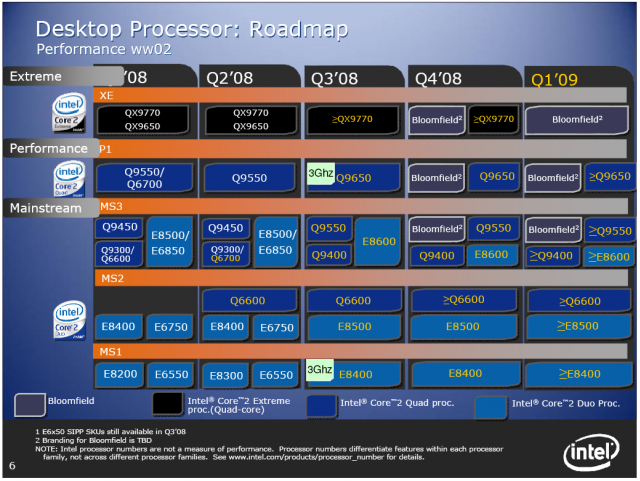Click the Performance segment label

pyautogui.click(x=49, y=148)
